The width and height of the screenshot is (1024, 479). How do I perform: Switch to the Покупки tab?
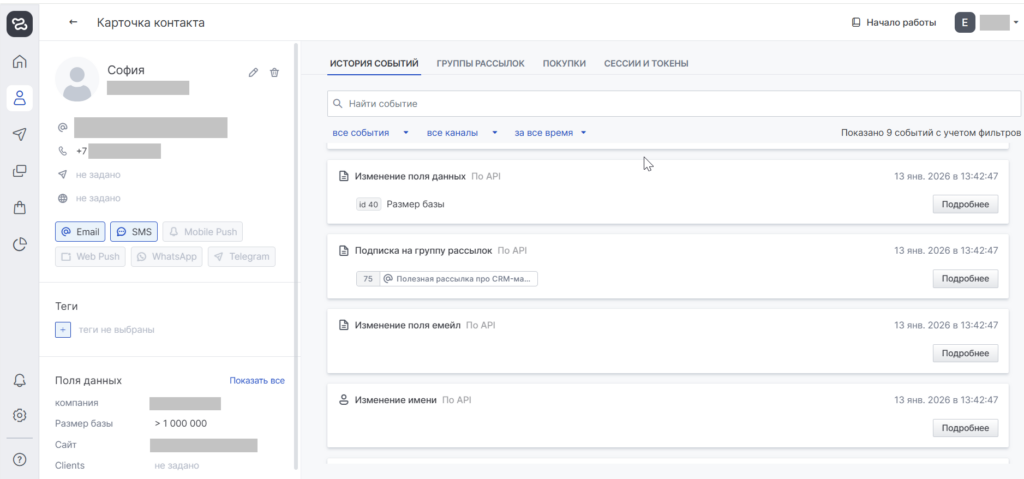pyautogui.click(x=564, y=64)
